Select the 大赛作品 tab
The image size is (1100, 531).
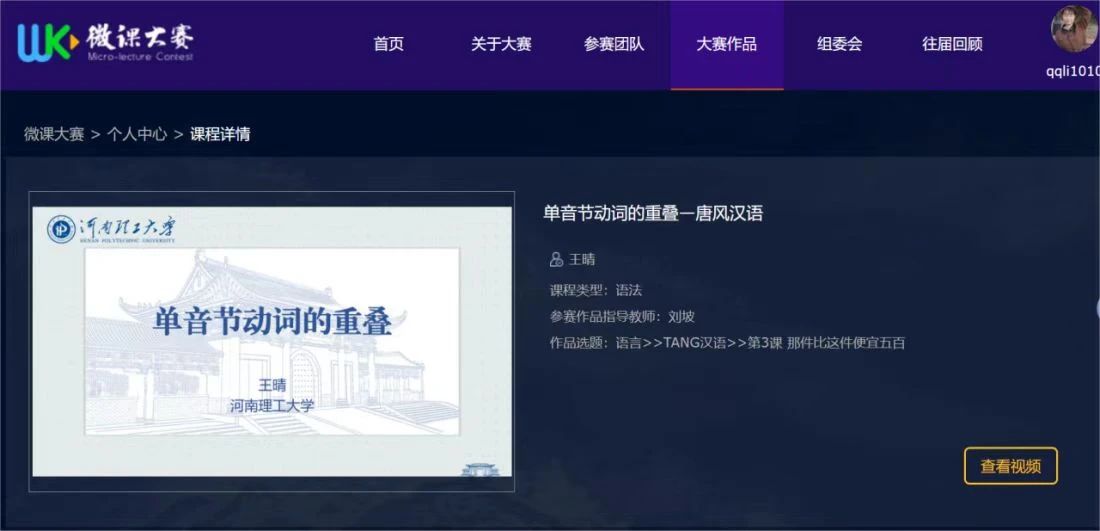(x=727, y=45)
